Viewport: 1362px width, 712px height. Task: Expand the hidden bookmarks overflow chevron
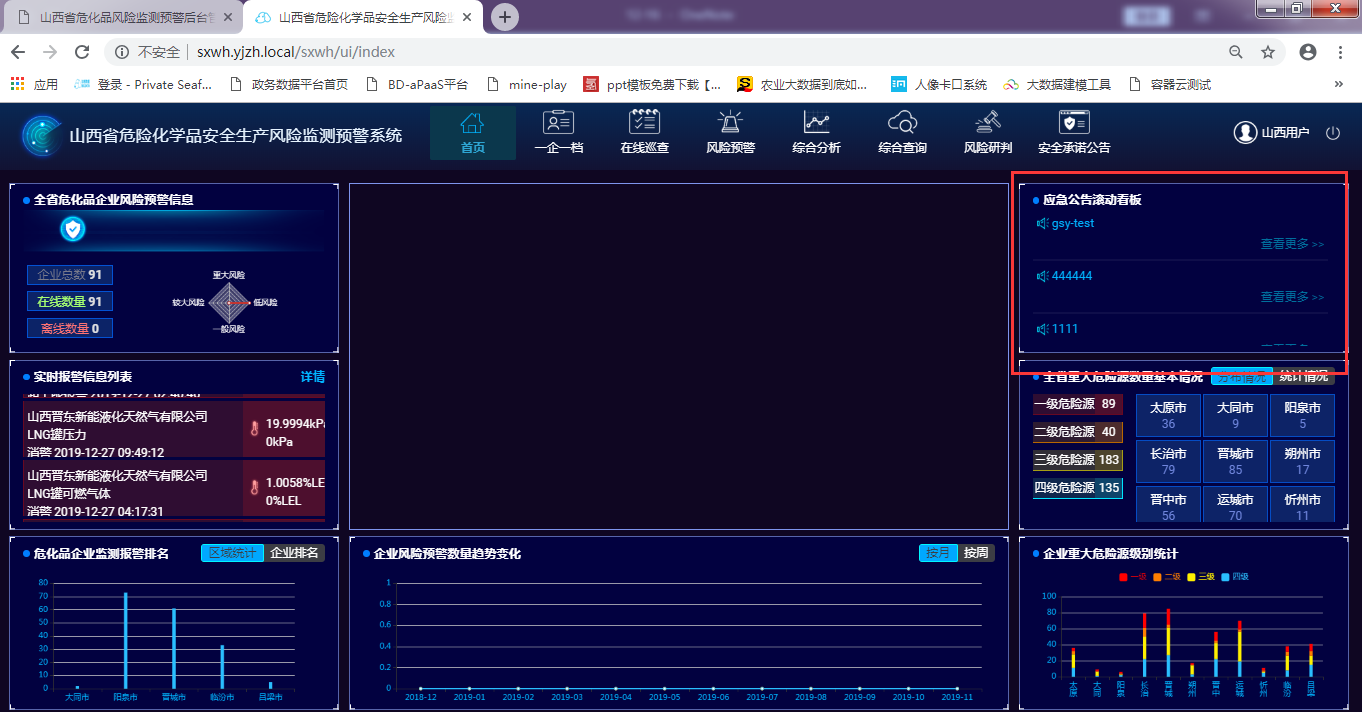1339,84
